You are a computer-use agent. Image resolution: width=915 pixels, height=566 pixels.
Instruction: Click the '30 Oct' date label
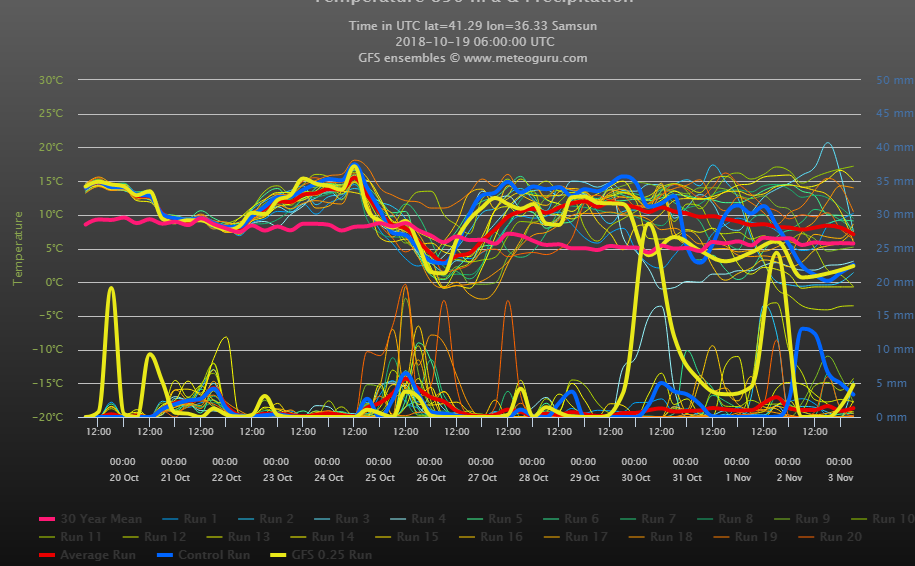point(635,477)
